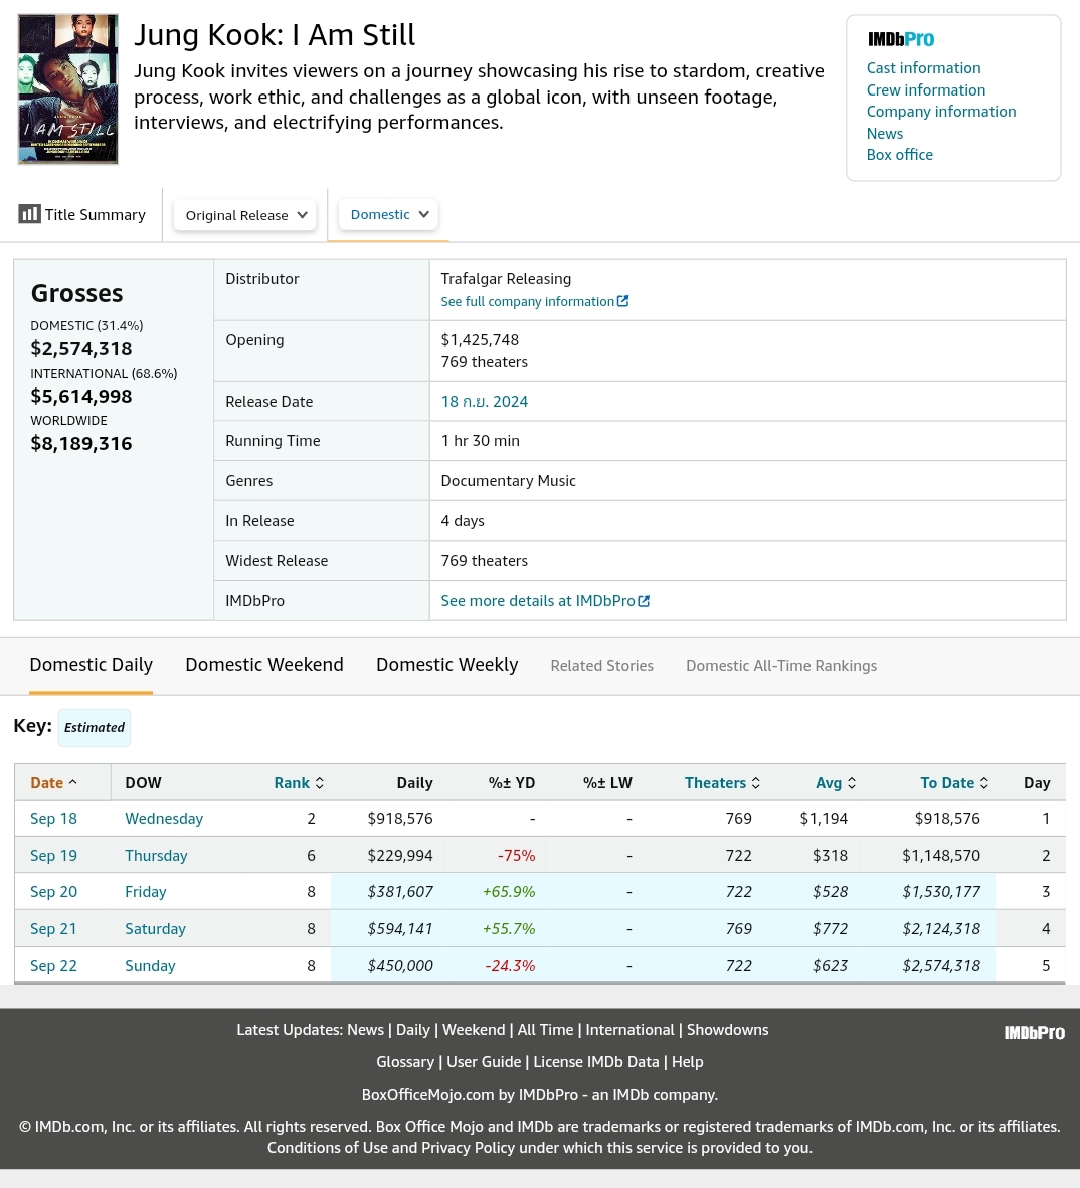Open the License IMDb Data link
The width and height of the screenshot is (1080, 1188).
[x=596, y=1062]
